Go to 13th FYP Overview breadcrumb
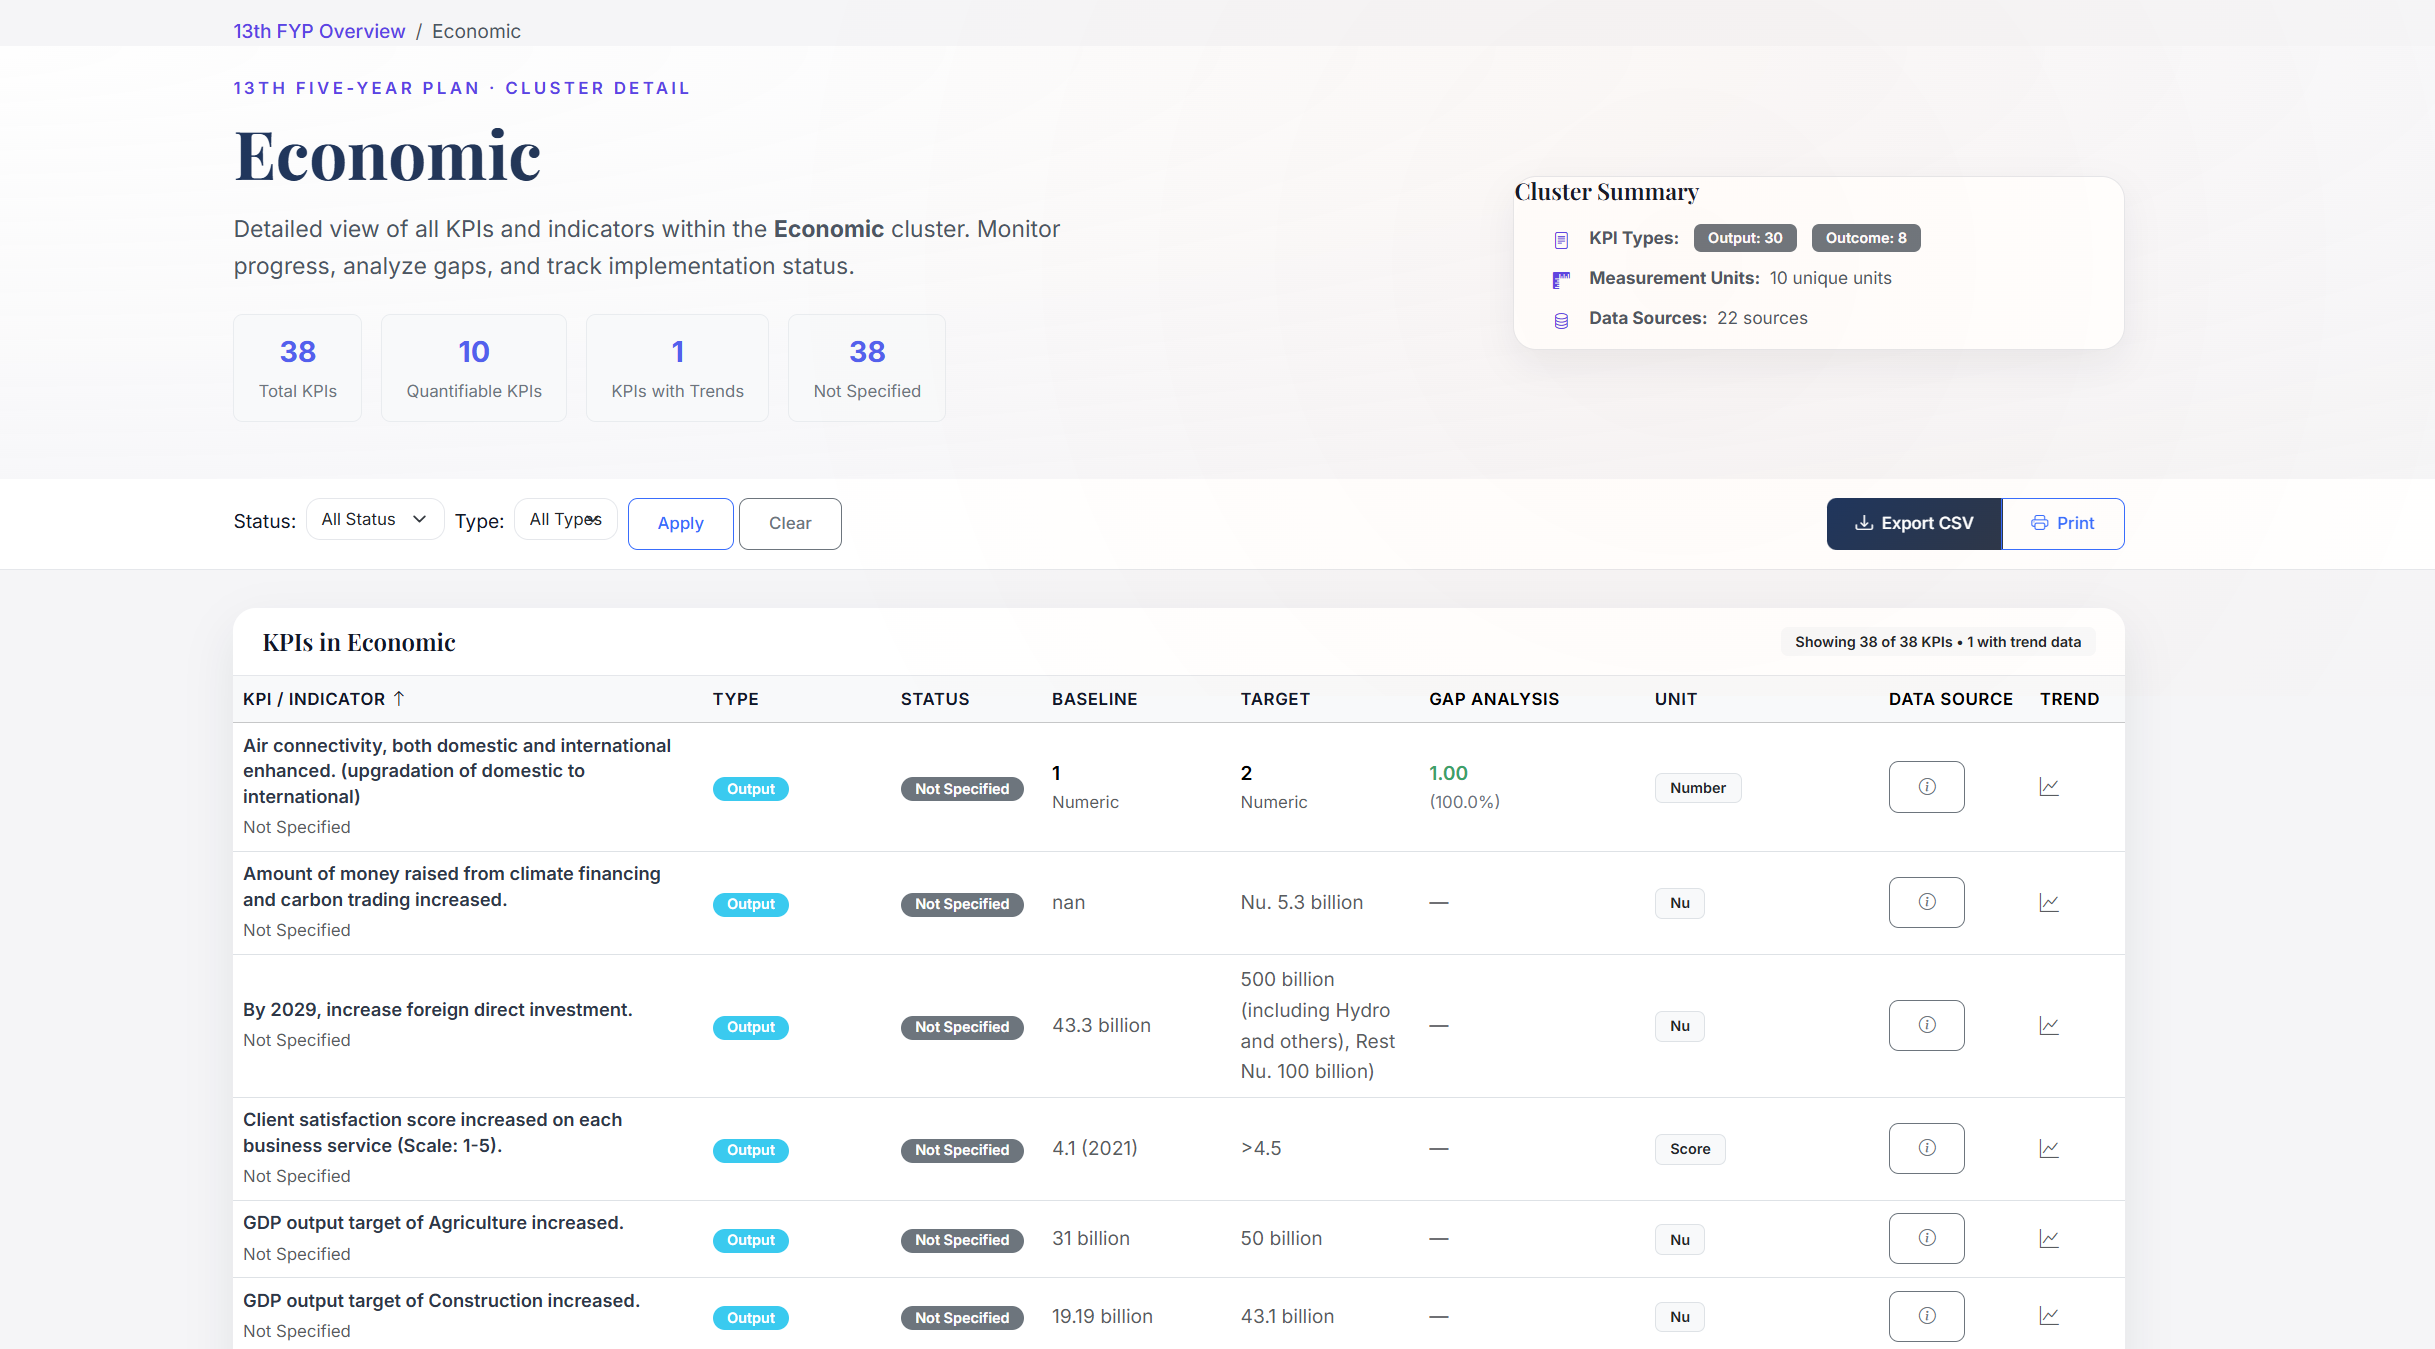The image size is (2435, 1349). (x=319, y=31)
